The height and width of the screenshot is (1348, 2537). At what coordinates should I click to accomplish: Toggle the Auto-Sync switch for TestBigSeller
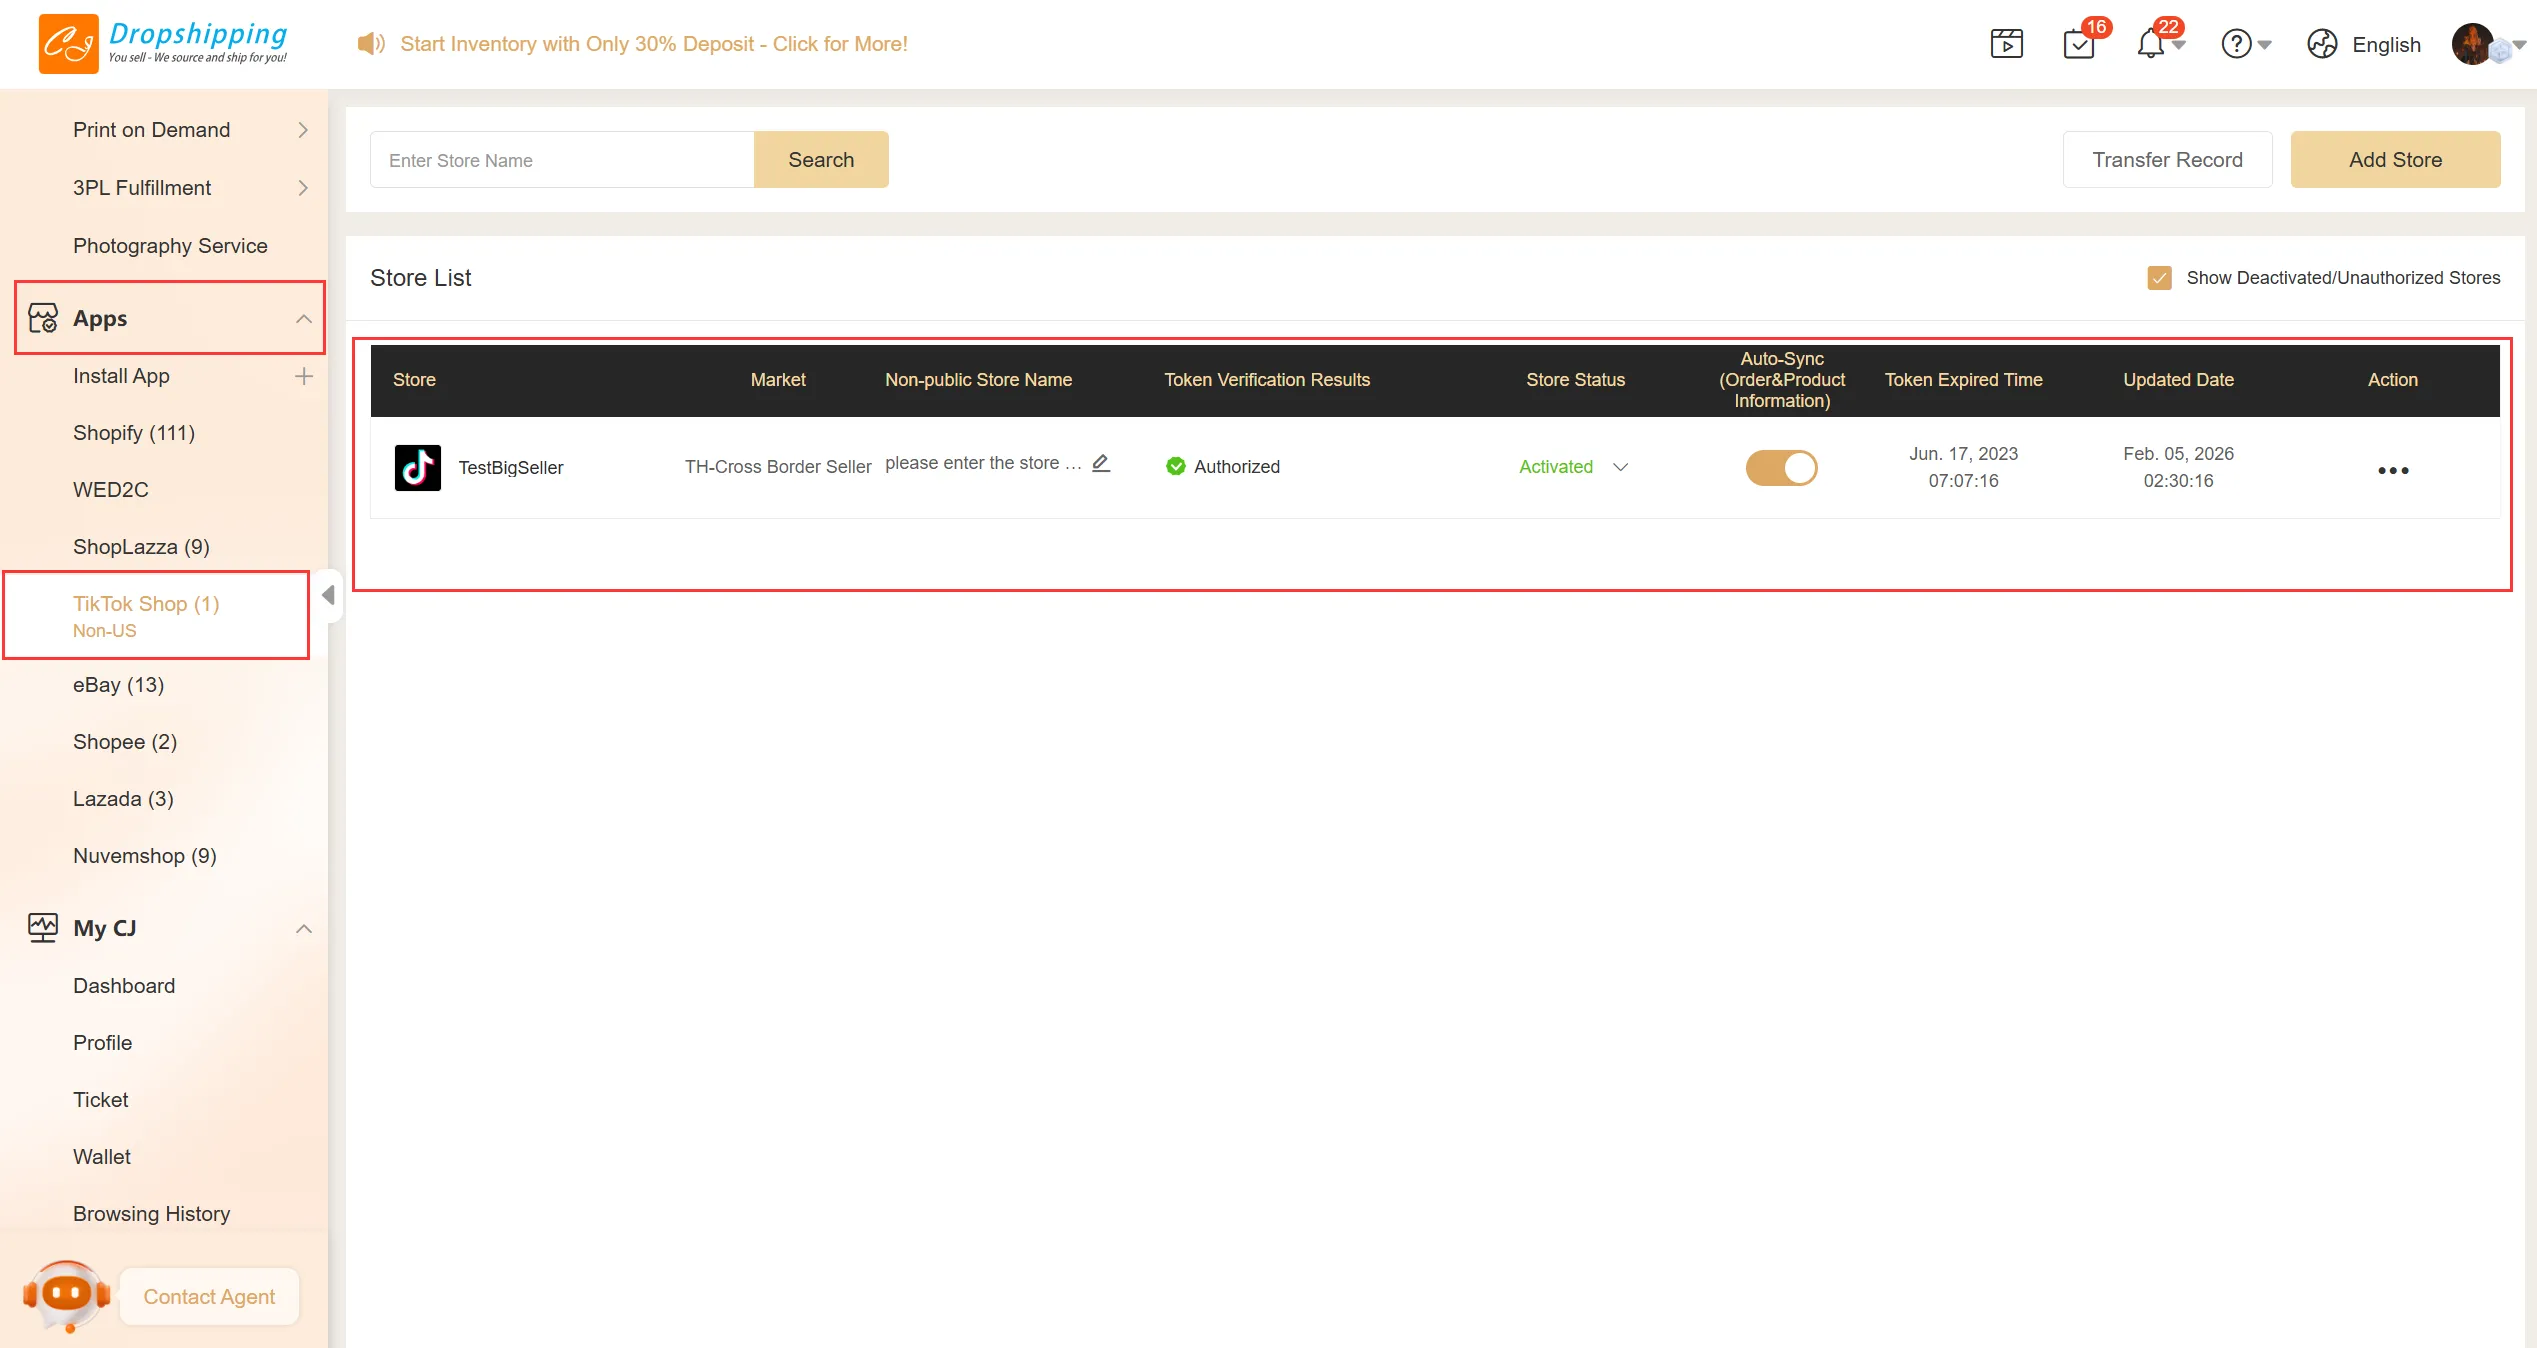point(1781,467)
